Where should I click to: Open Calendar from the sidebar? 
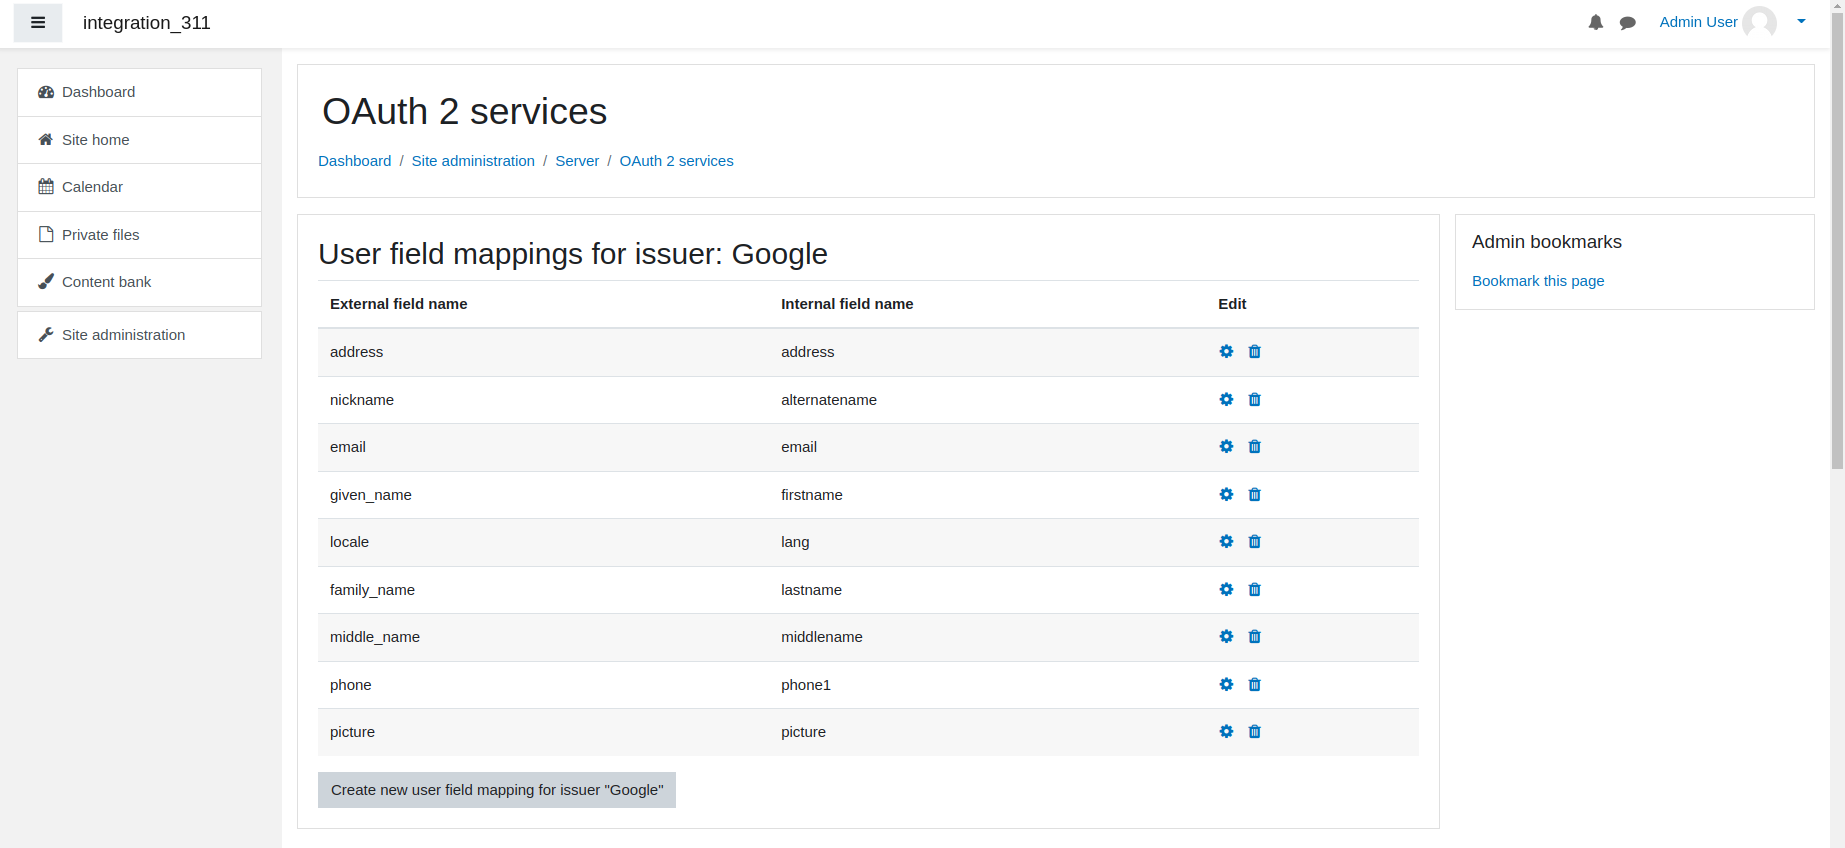coord(139,187)
